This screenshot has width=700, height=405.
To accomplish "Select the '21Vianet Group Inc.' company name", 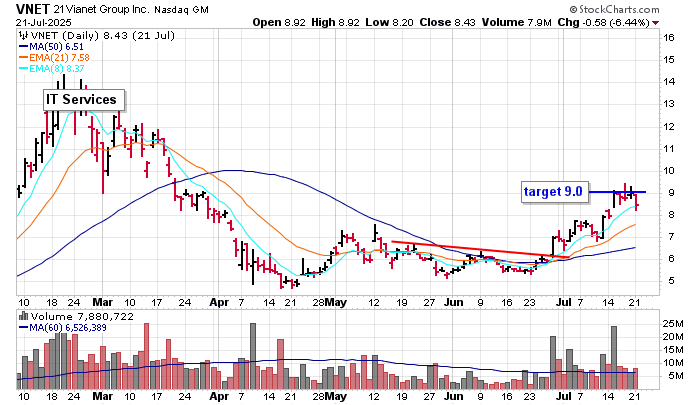I will 102,9.
